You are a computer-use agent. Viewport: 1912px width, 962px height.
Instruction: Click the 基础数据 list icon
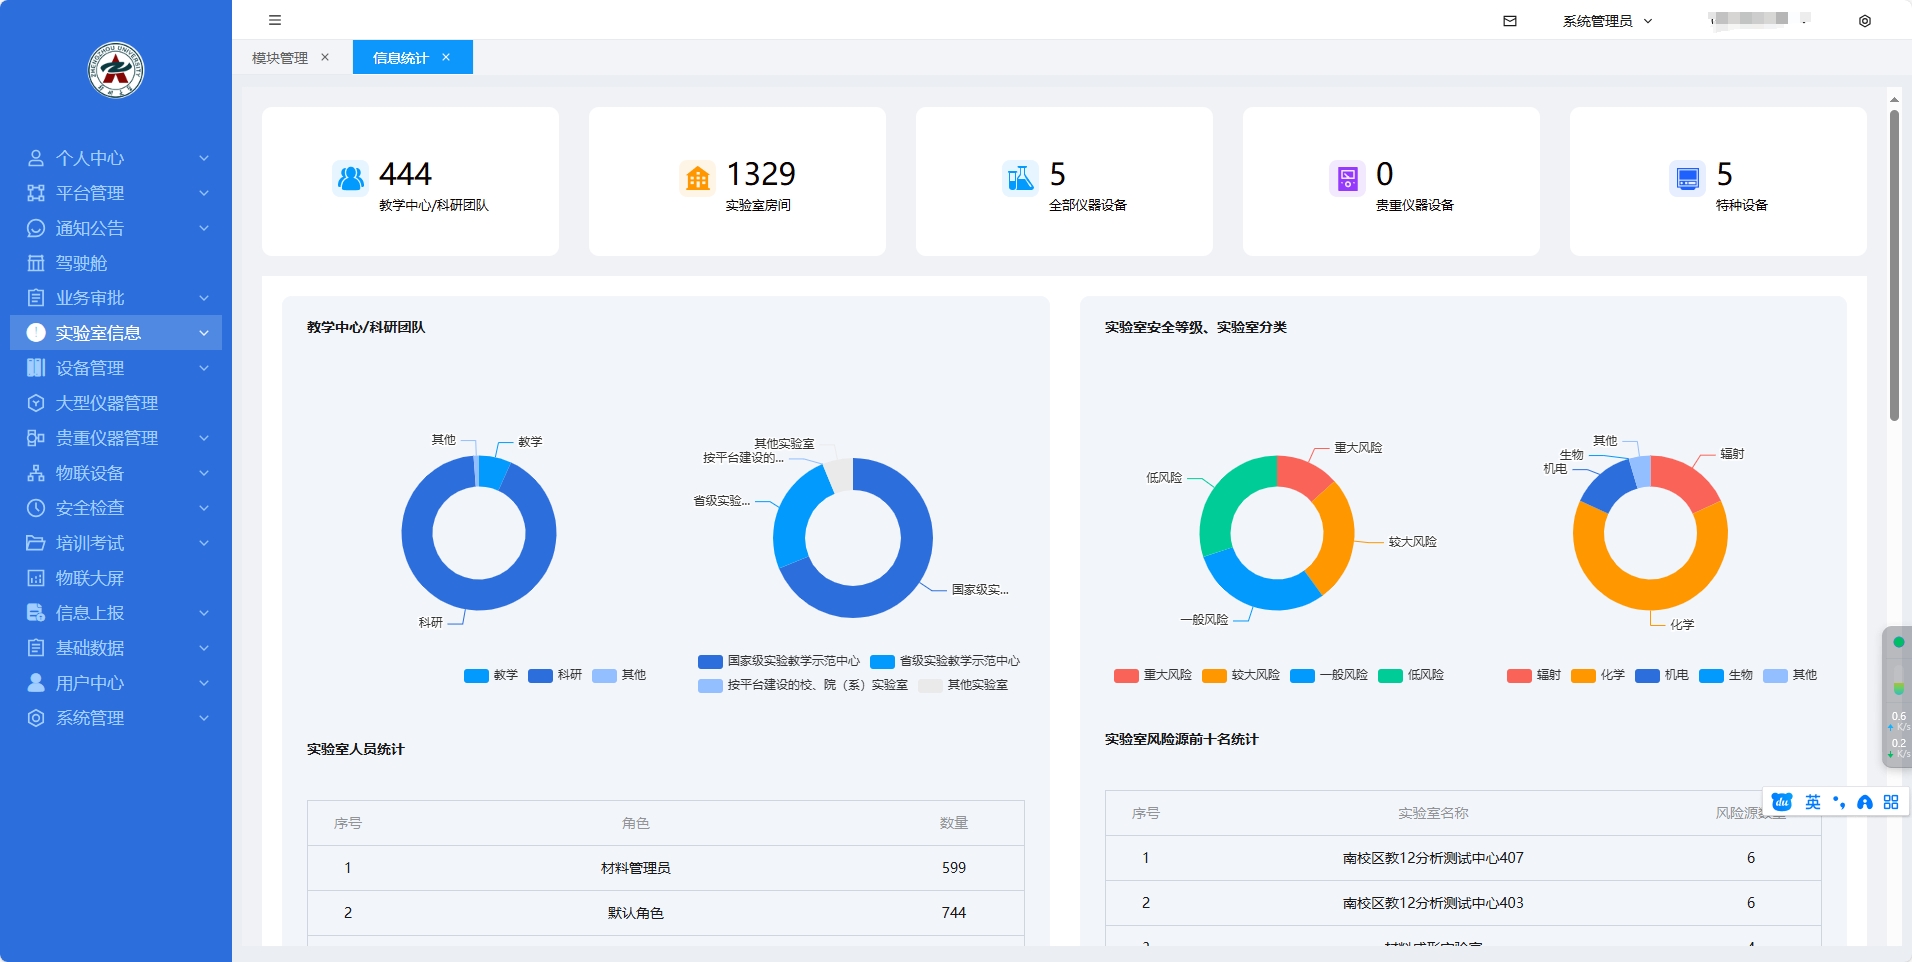[x=36, y=648]
